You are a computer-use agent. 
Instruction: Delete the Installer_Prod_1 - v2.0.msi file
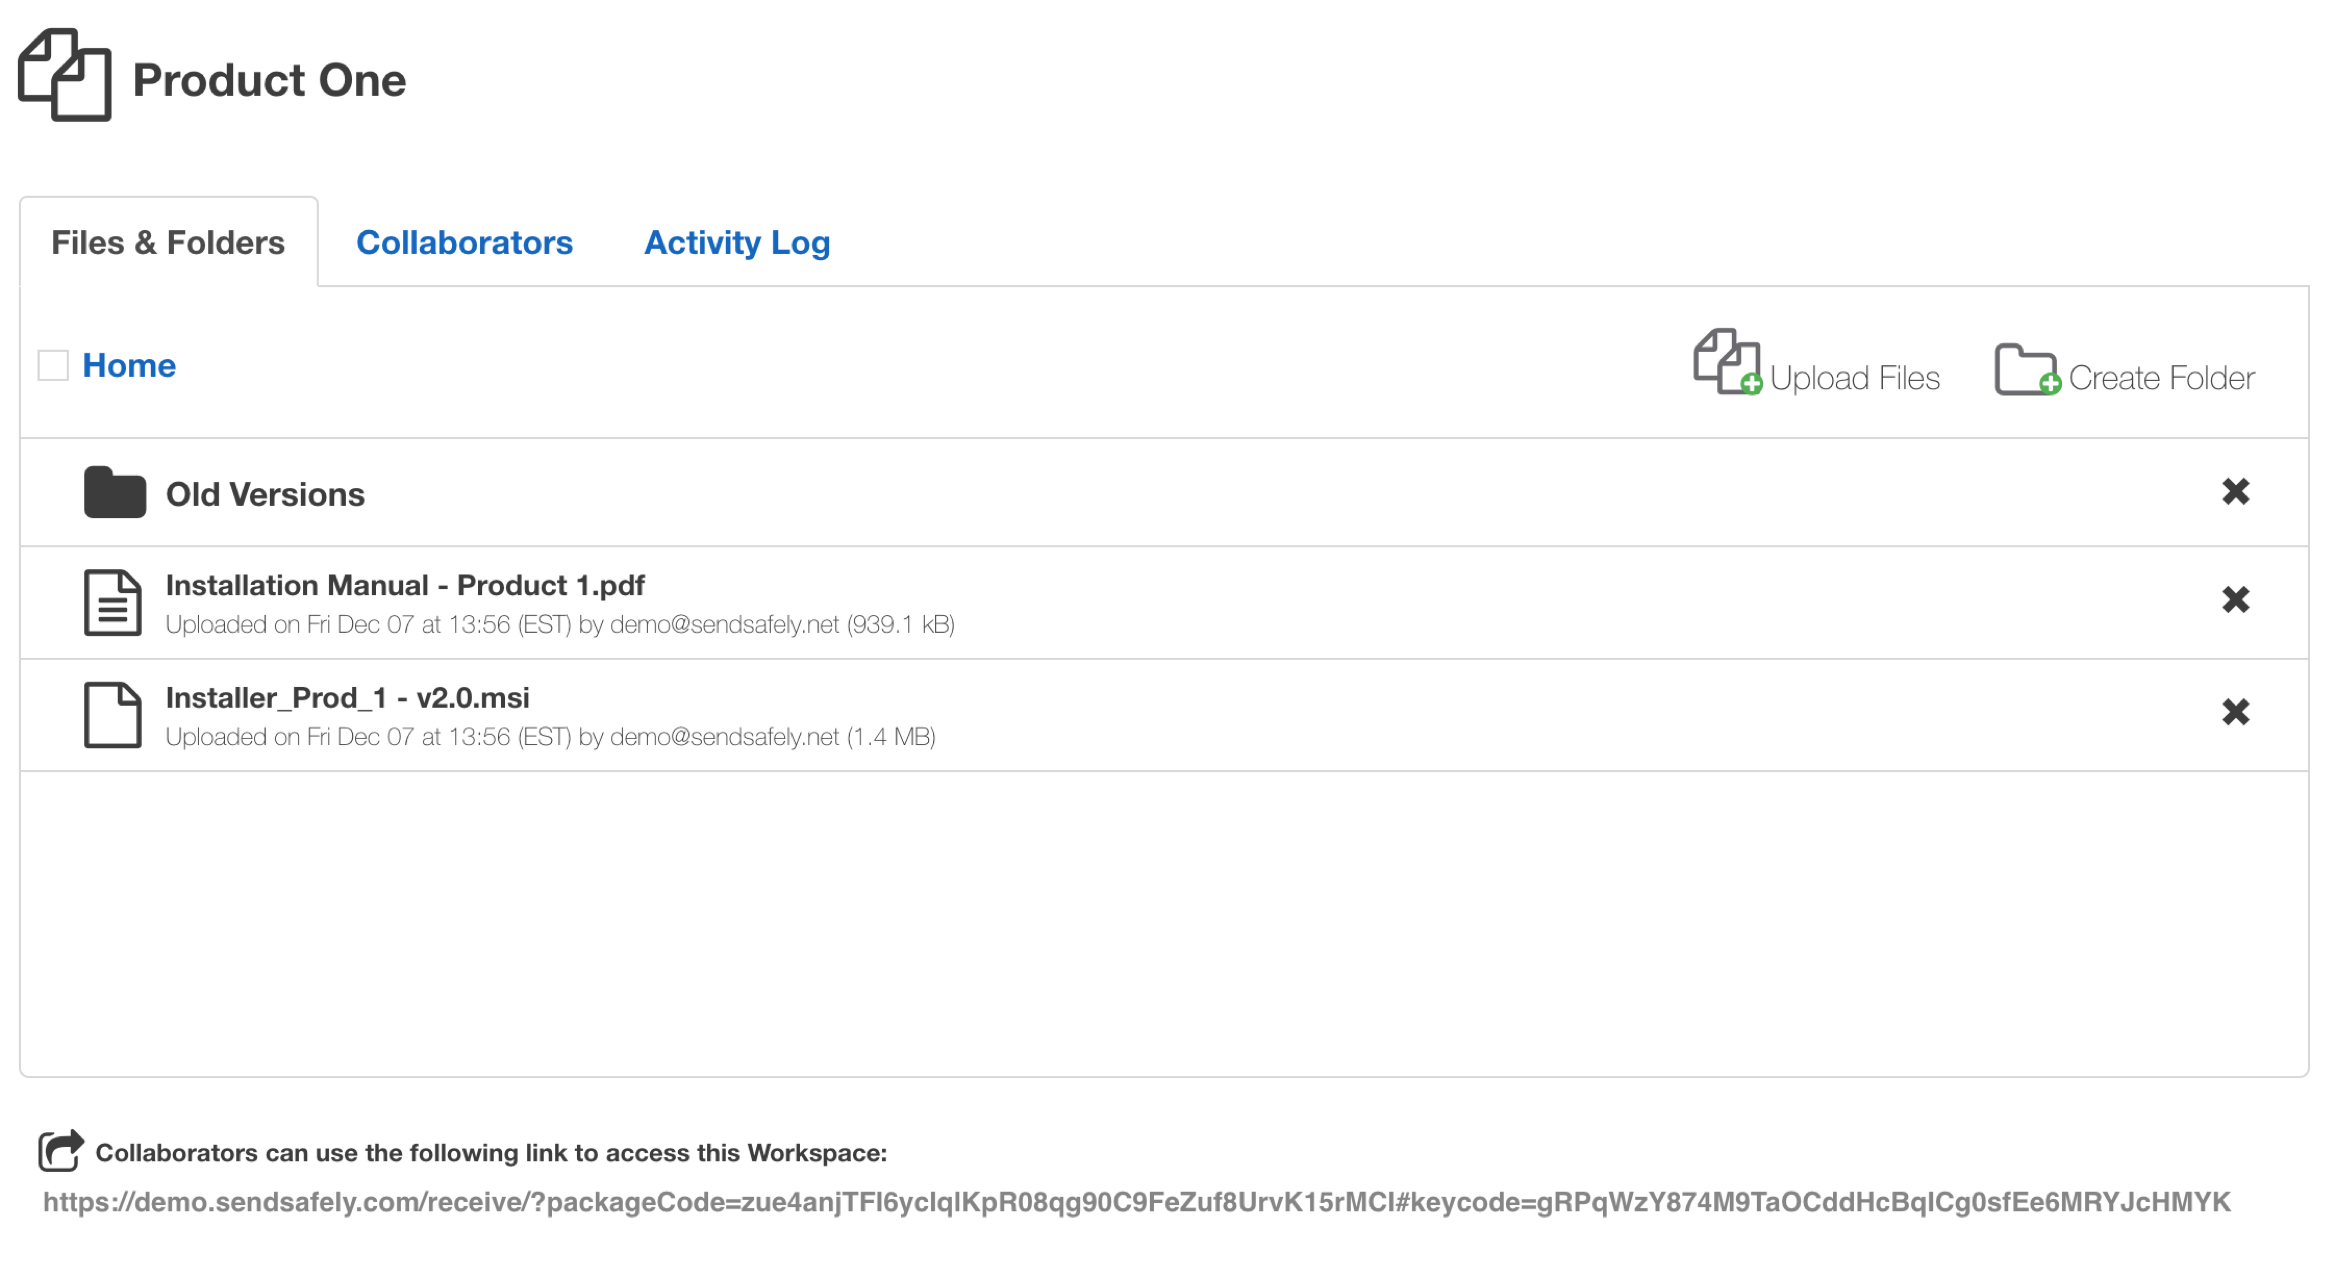click(2235, 712)
